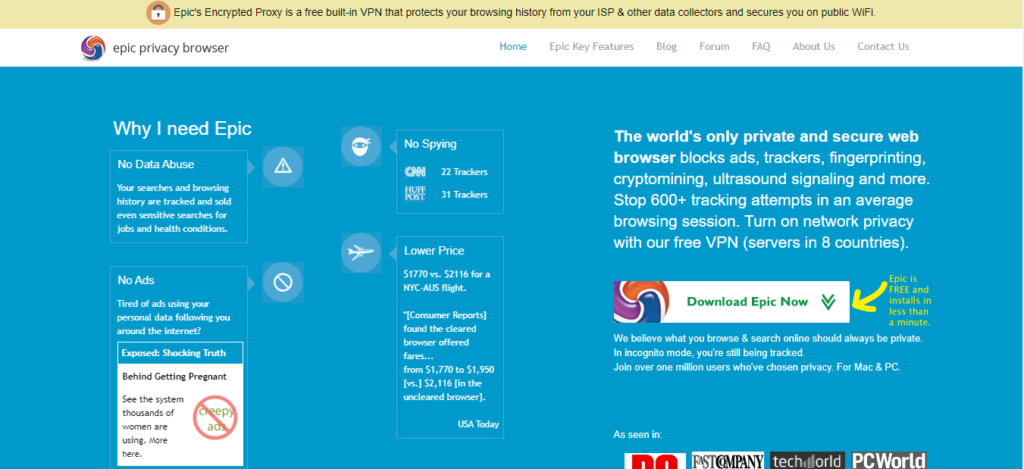Screen dimensions: 1024x469
Task: Click the Fast Company logo
Action: tap(728, 461)
